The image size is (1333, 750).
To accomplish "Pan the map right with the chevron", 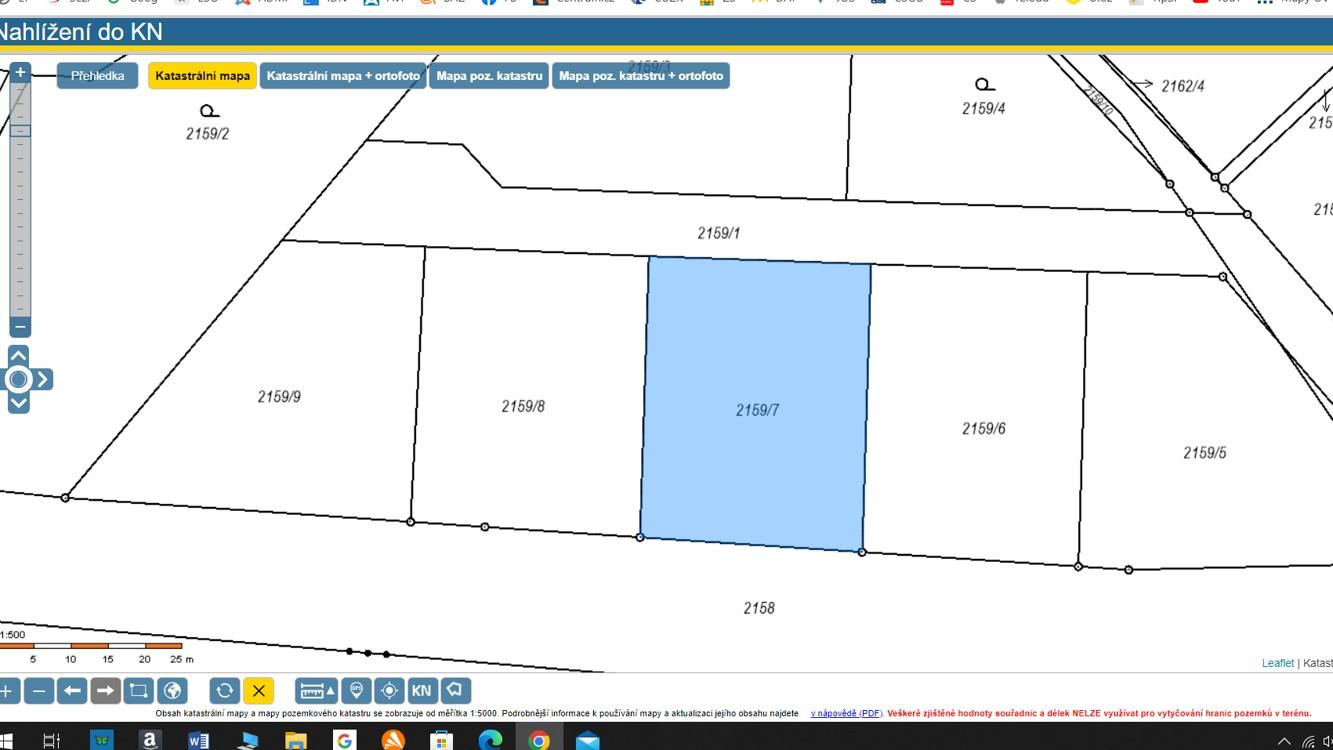I will click(x=43, y=379).
